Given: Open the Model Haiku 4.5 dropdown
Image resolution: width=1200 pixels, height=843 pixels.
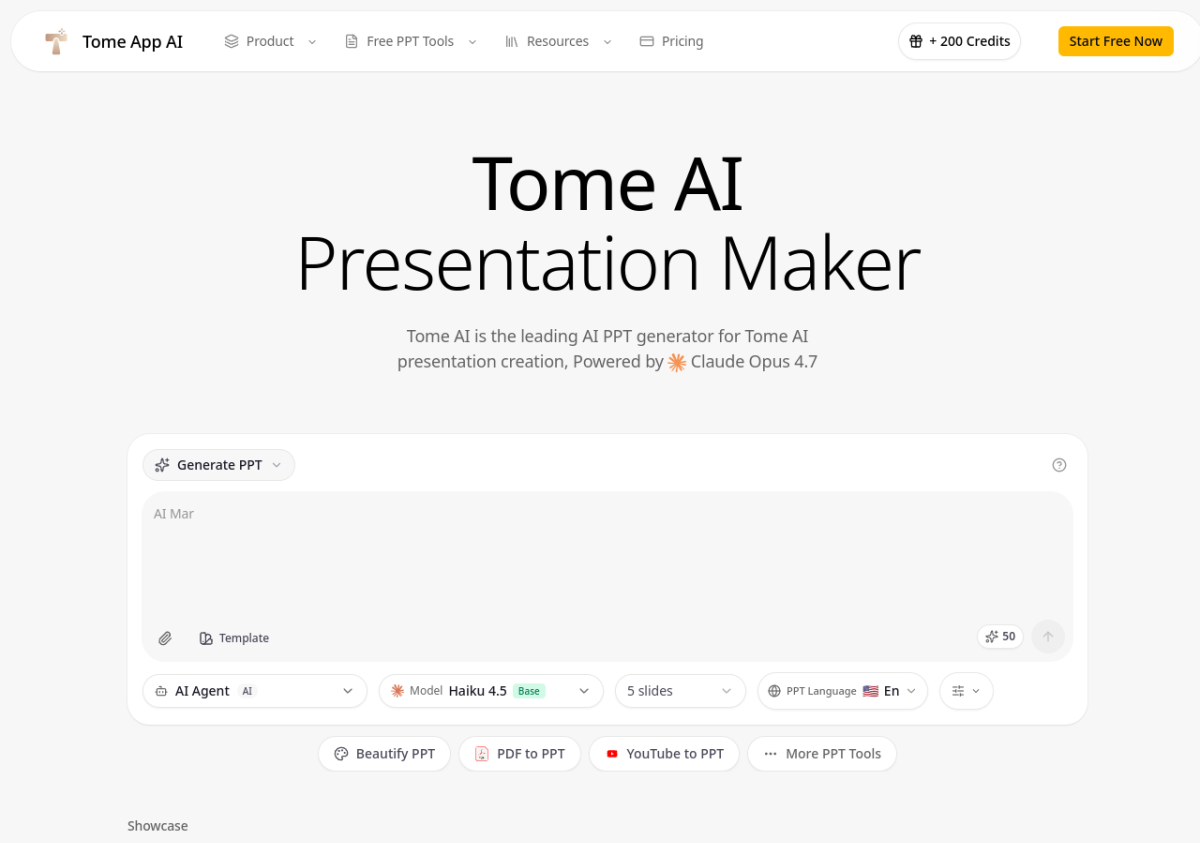Looking at the screenshot, I should (491, 691).
